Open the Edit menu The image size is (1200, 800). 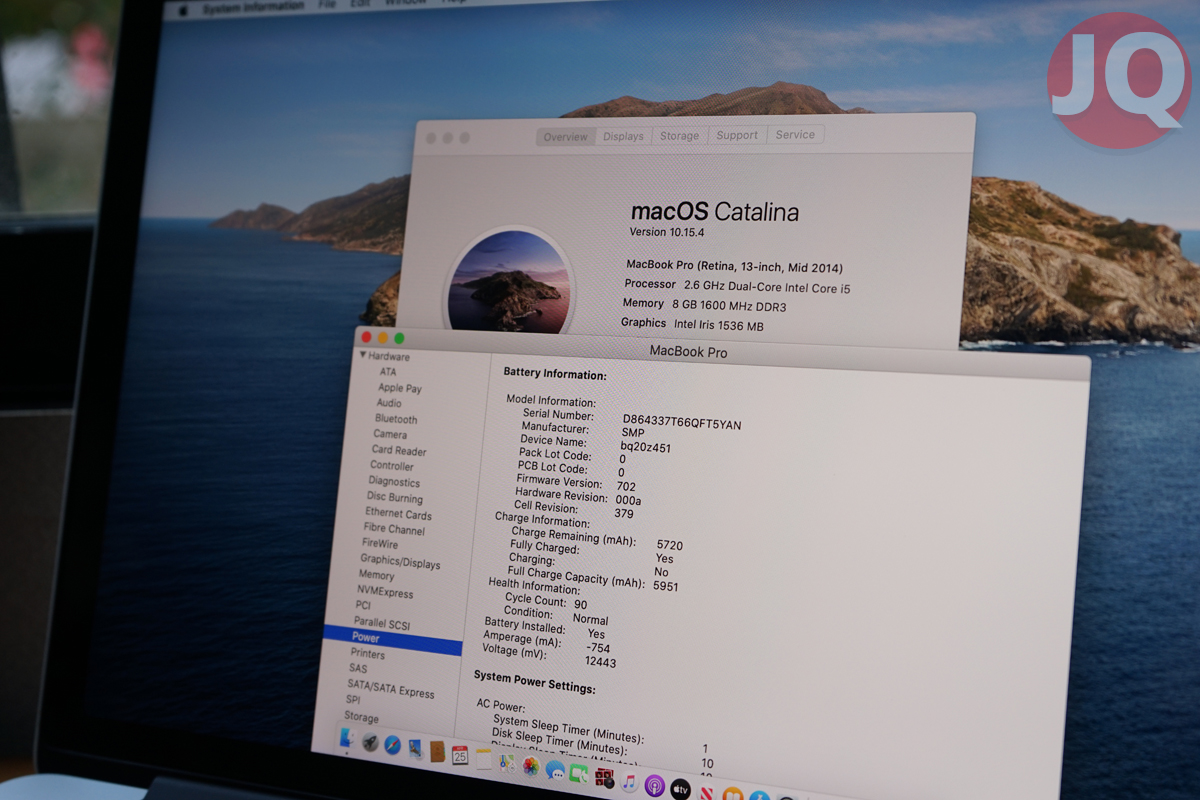coord(361,4)
